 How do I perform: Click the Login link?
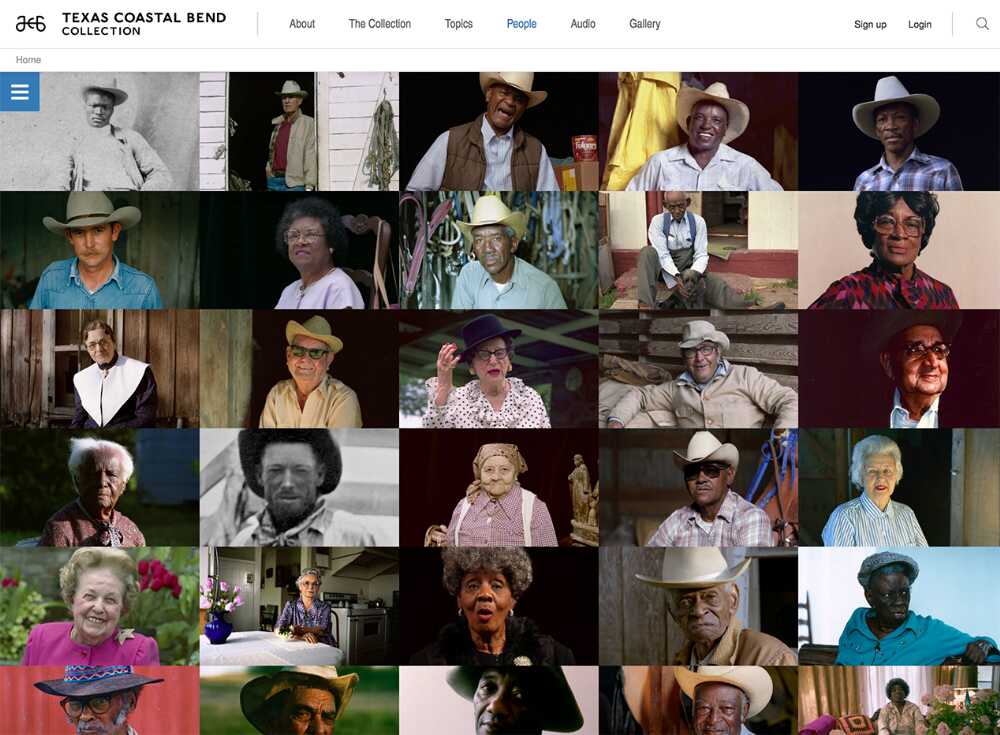pyautogui.click(x=920, y=24)
